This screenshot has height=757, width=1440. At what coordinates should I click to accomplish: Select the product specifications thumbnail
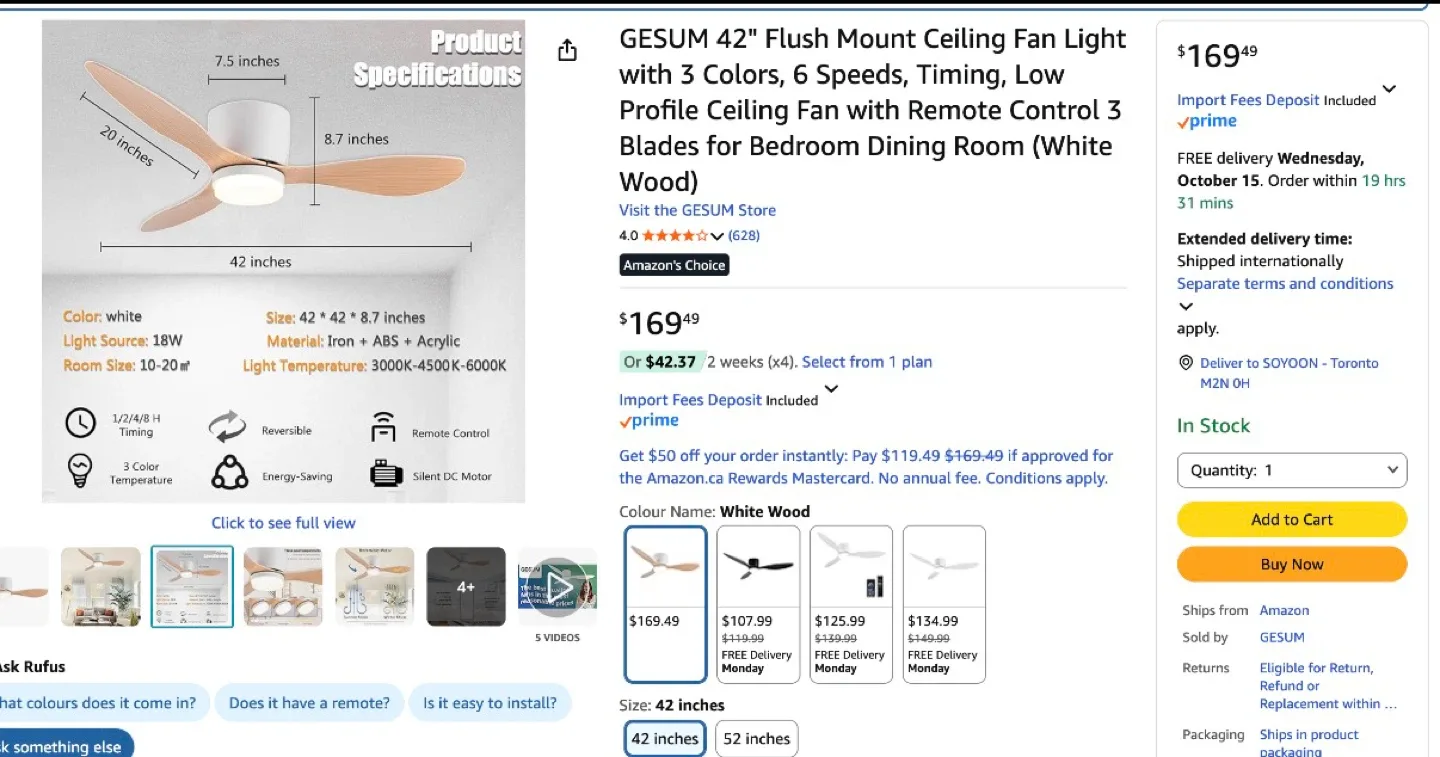pyautogui.click(x=192, y=587)
